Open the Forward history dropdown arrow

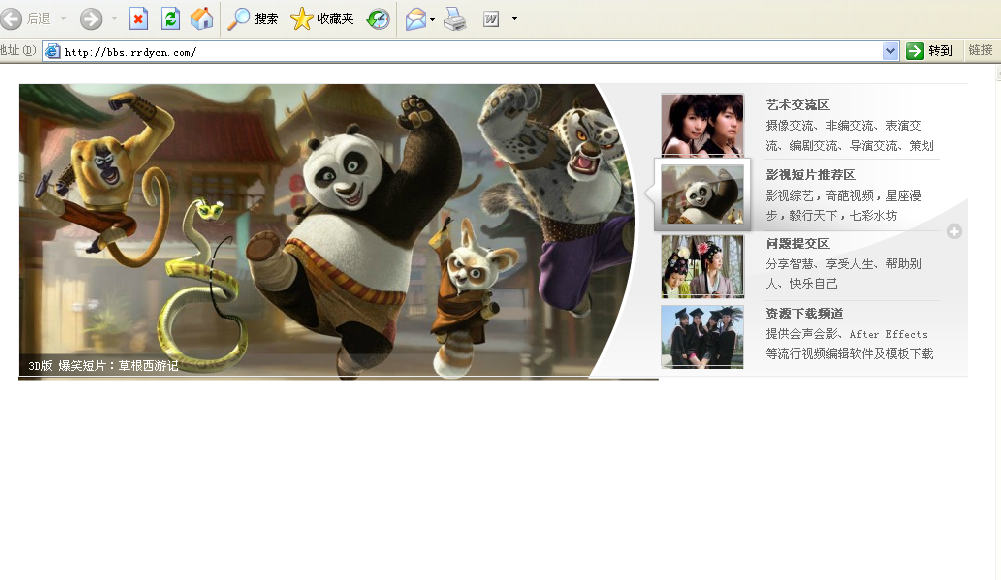coord(114,19)
